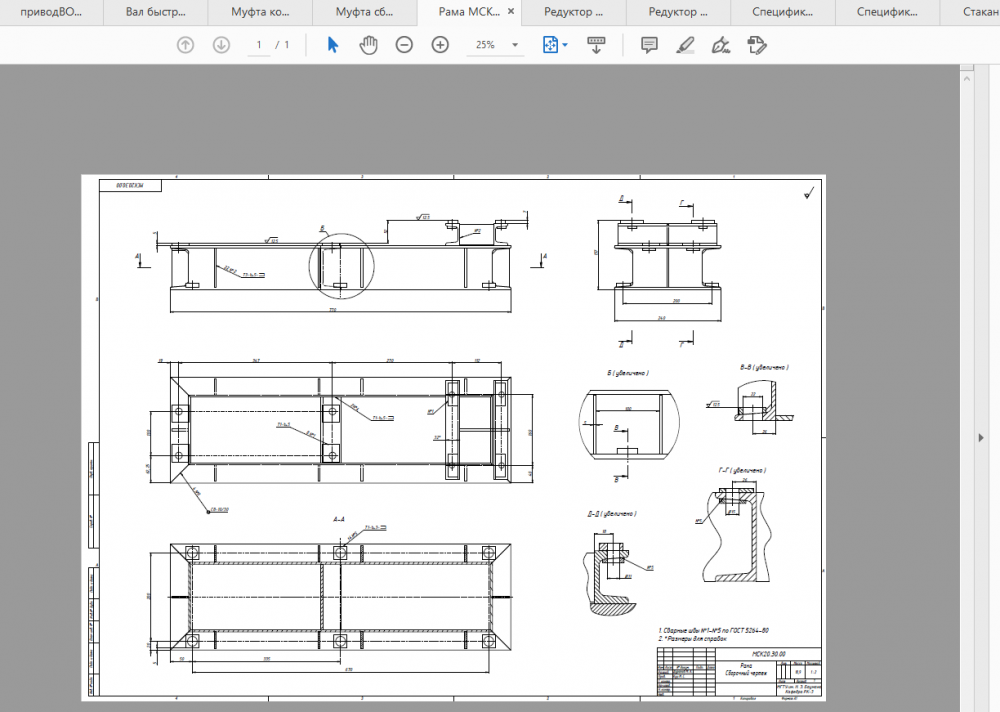Screen dimensions: 1000x712
Task: Switch to the приводВО tab
Action: [x=51, y=12]
